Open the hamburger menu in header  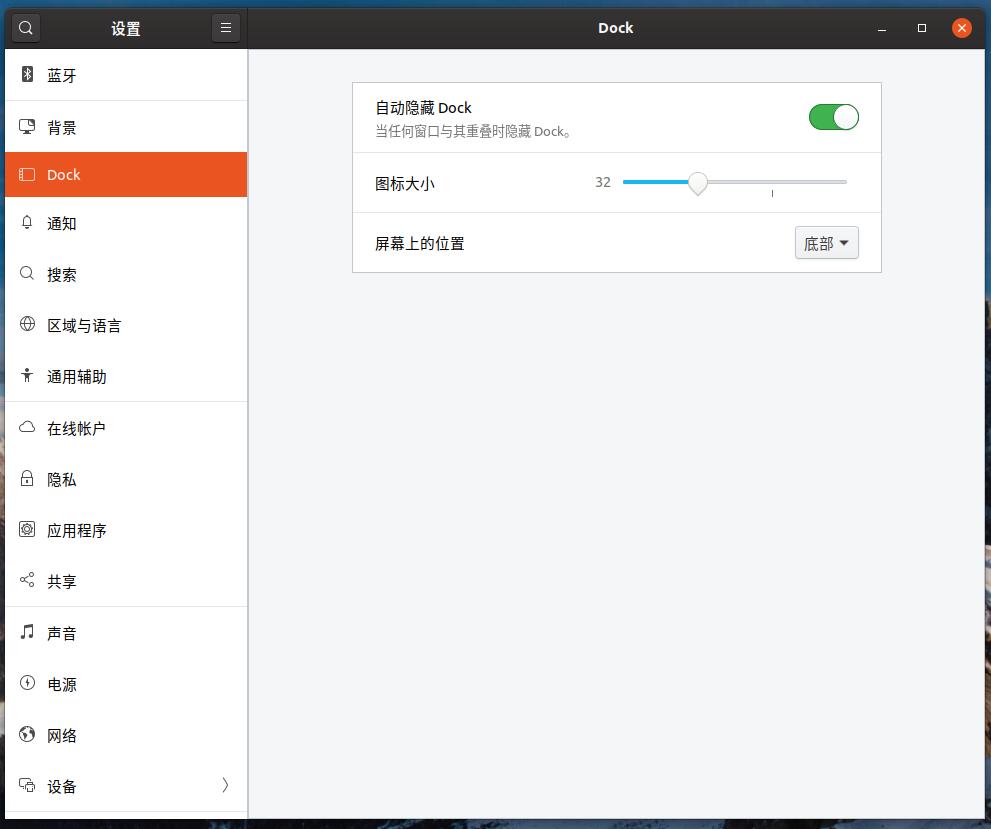pos(226,28)
